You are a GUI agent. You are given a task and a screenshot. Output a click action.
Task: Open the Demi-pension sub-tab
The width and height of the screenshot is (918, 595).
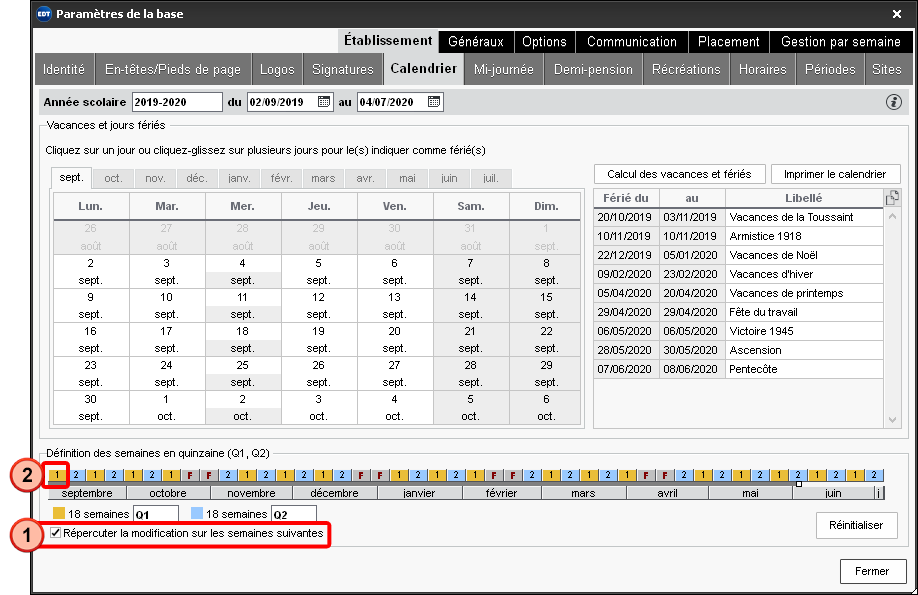click(x=593, y=69)
